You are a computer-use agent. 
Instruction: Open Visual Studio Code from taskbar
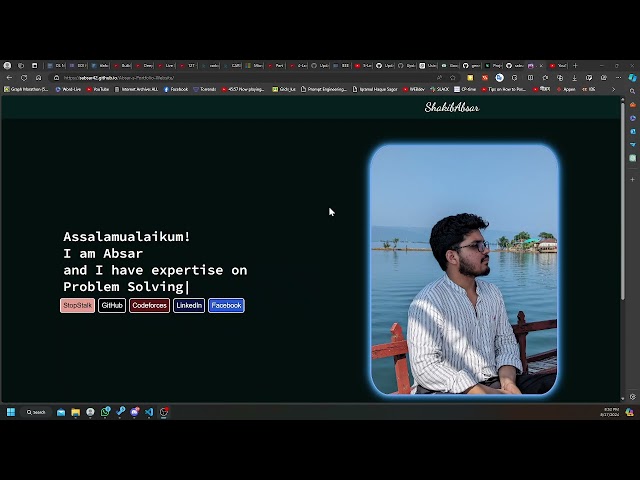click(149, 412)
